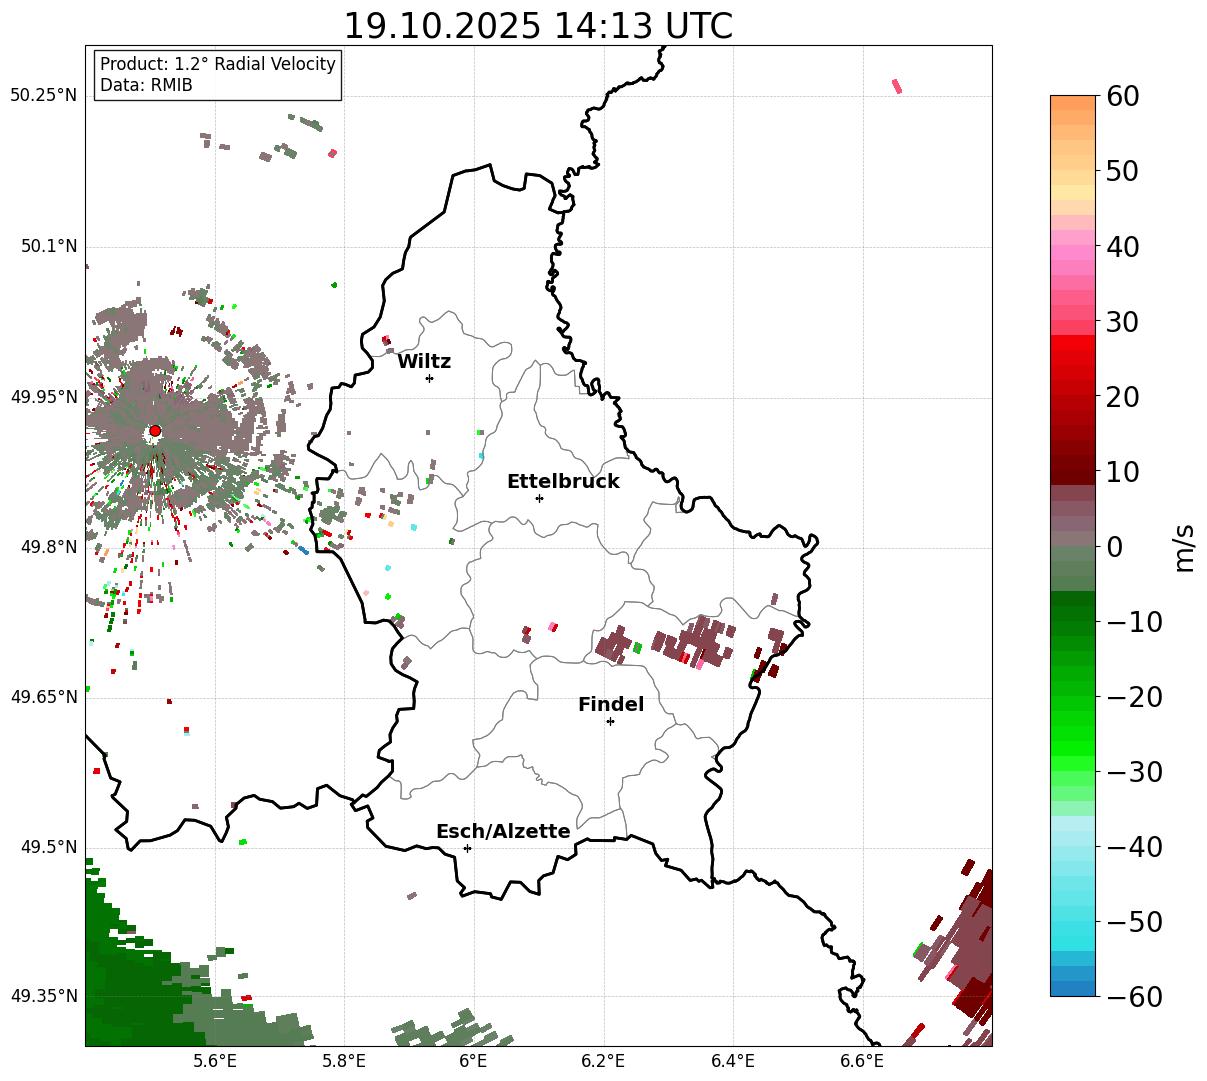Click the colorbar label −40
The width and height of the screenshot is (1207, 1081).
point(1134,847)
